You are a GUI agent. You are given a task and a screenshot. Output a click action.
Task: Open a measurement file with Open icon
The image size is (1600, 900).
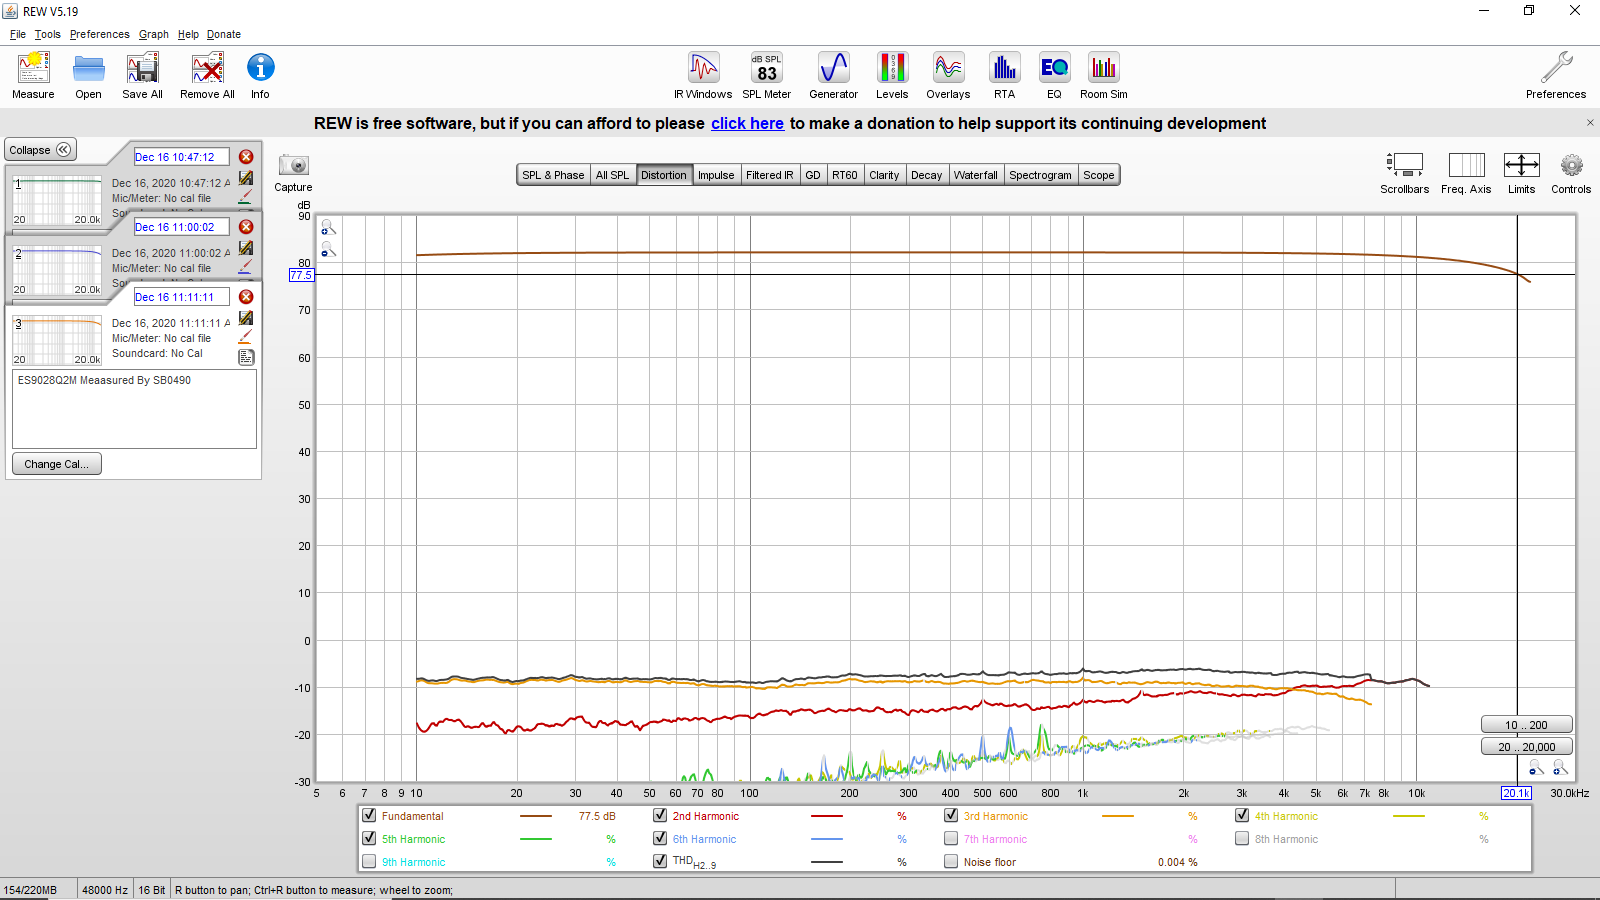point(88,68)
